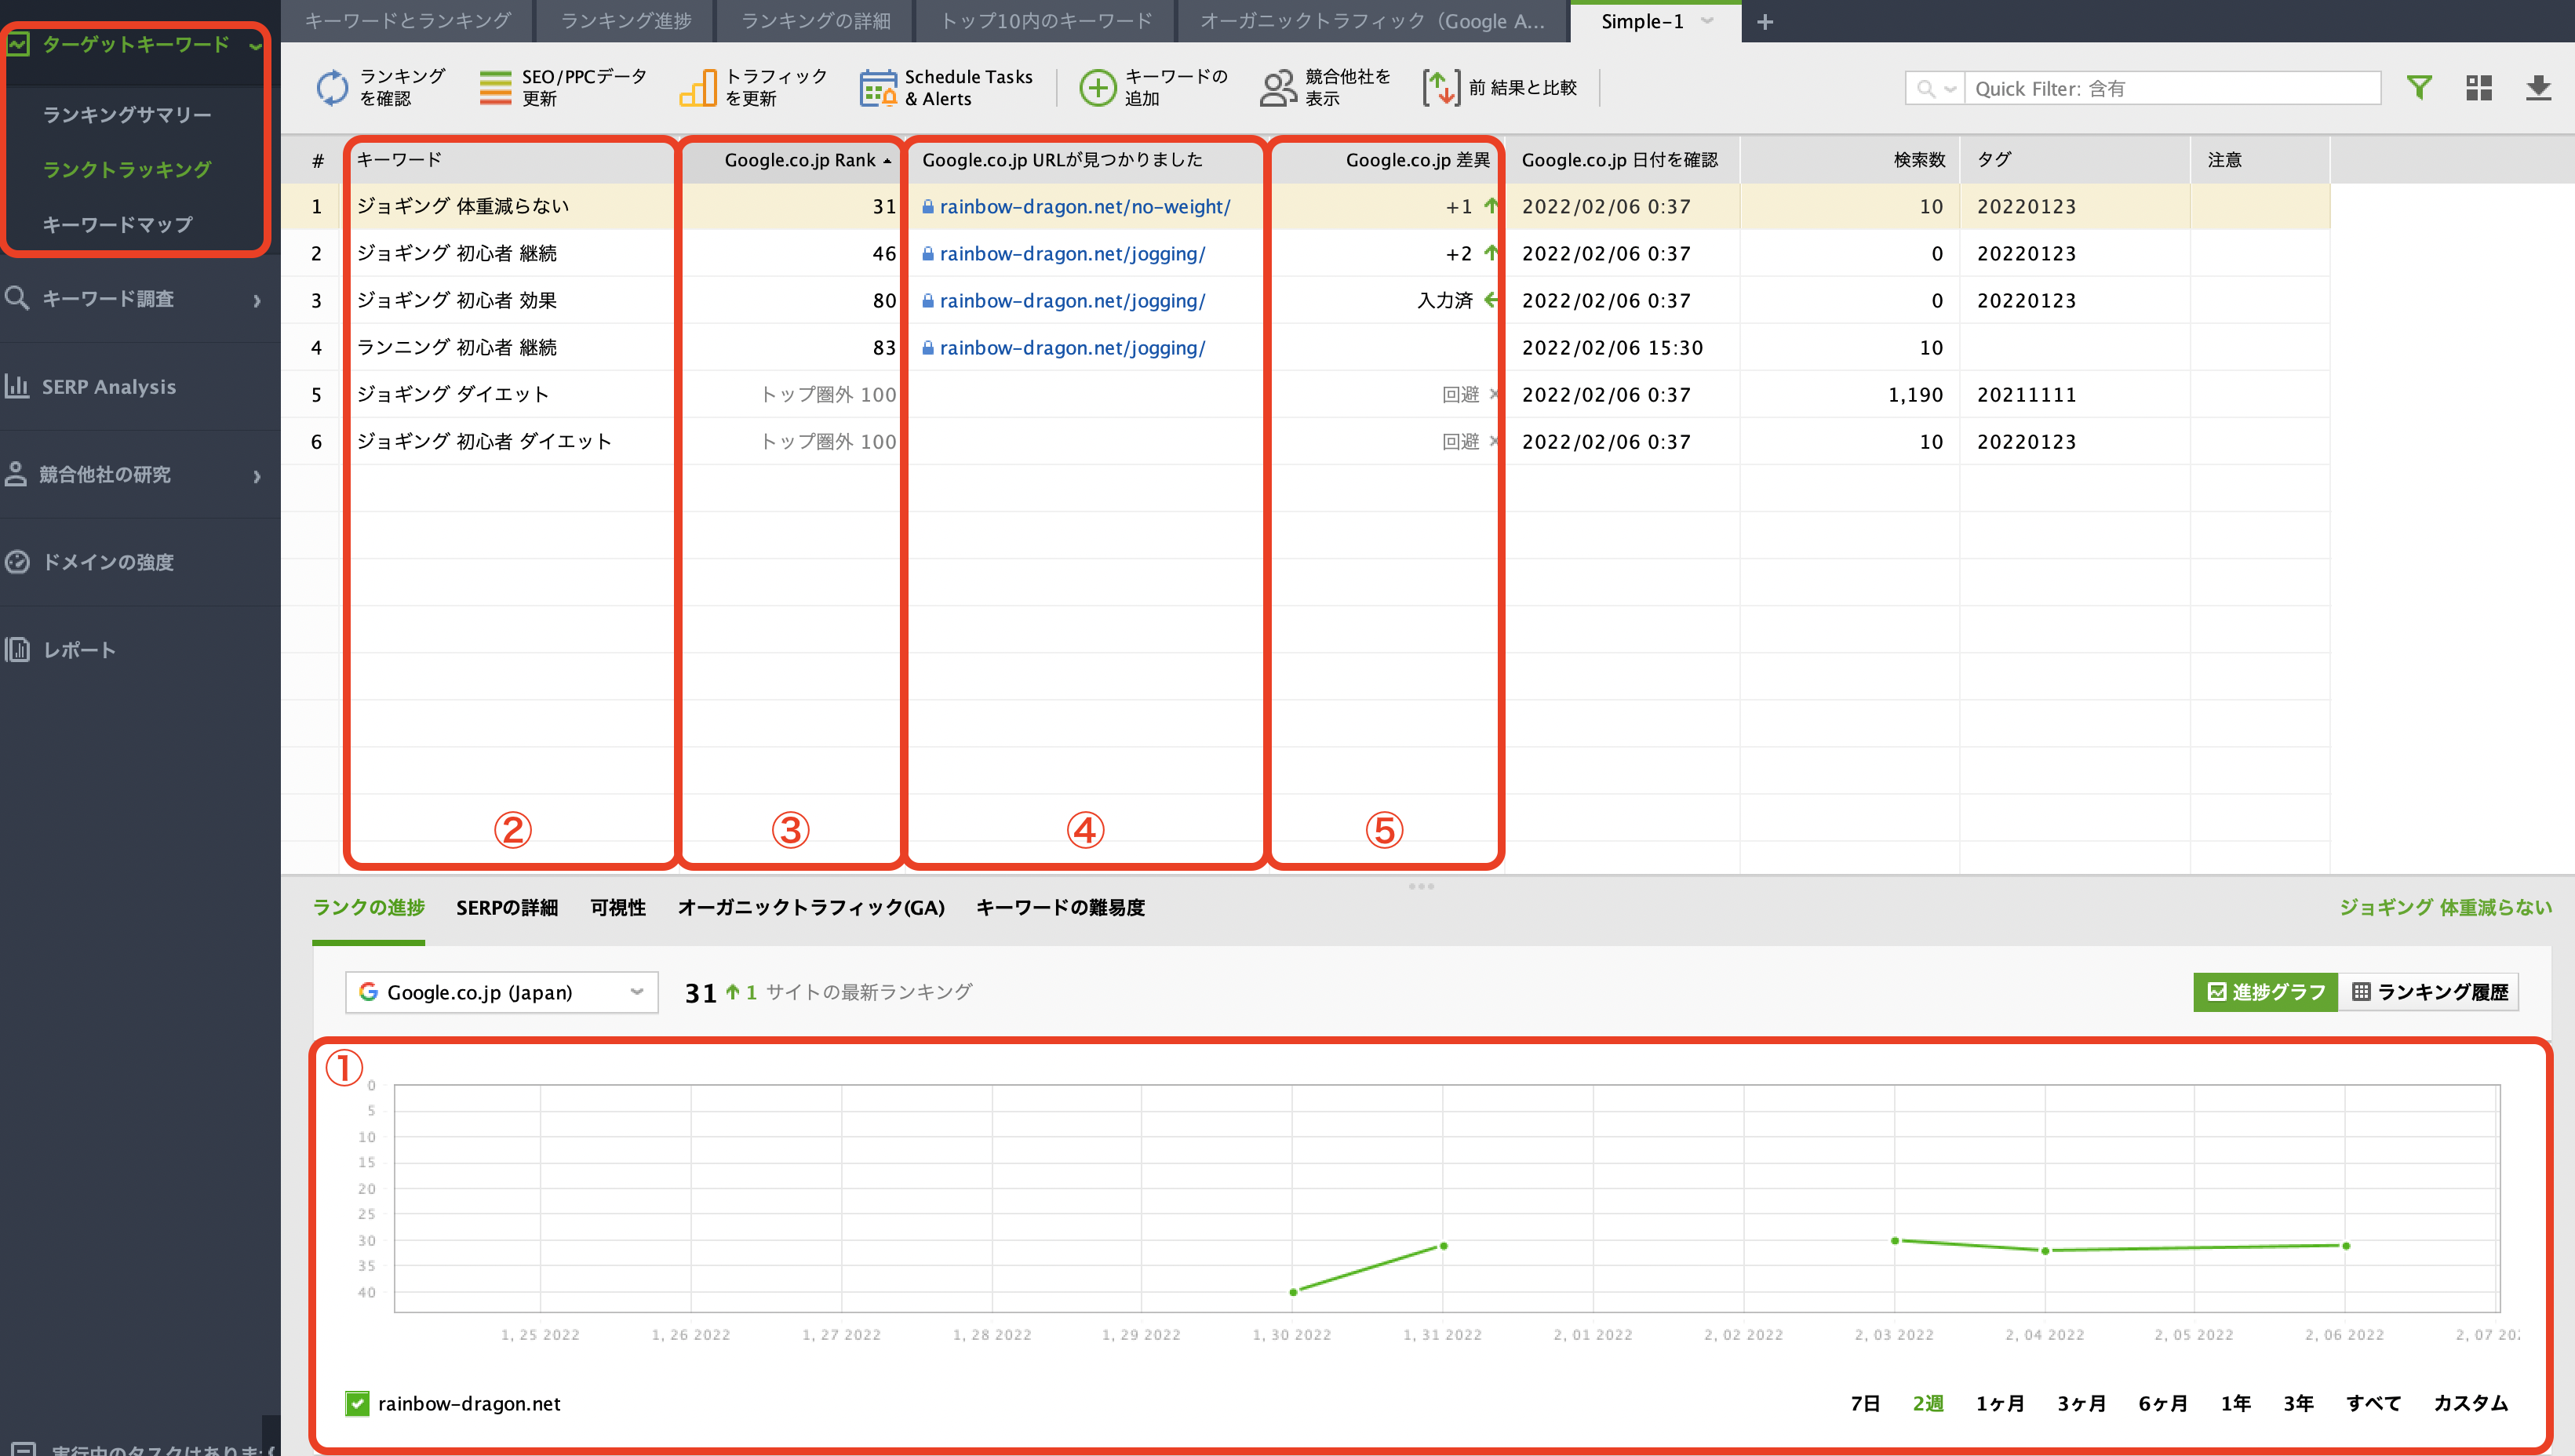Click the 前結果と比較 compare arrows icon
The image size is (2575, 1456).
tap(1441, 88)
